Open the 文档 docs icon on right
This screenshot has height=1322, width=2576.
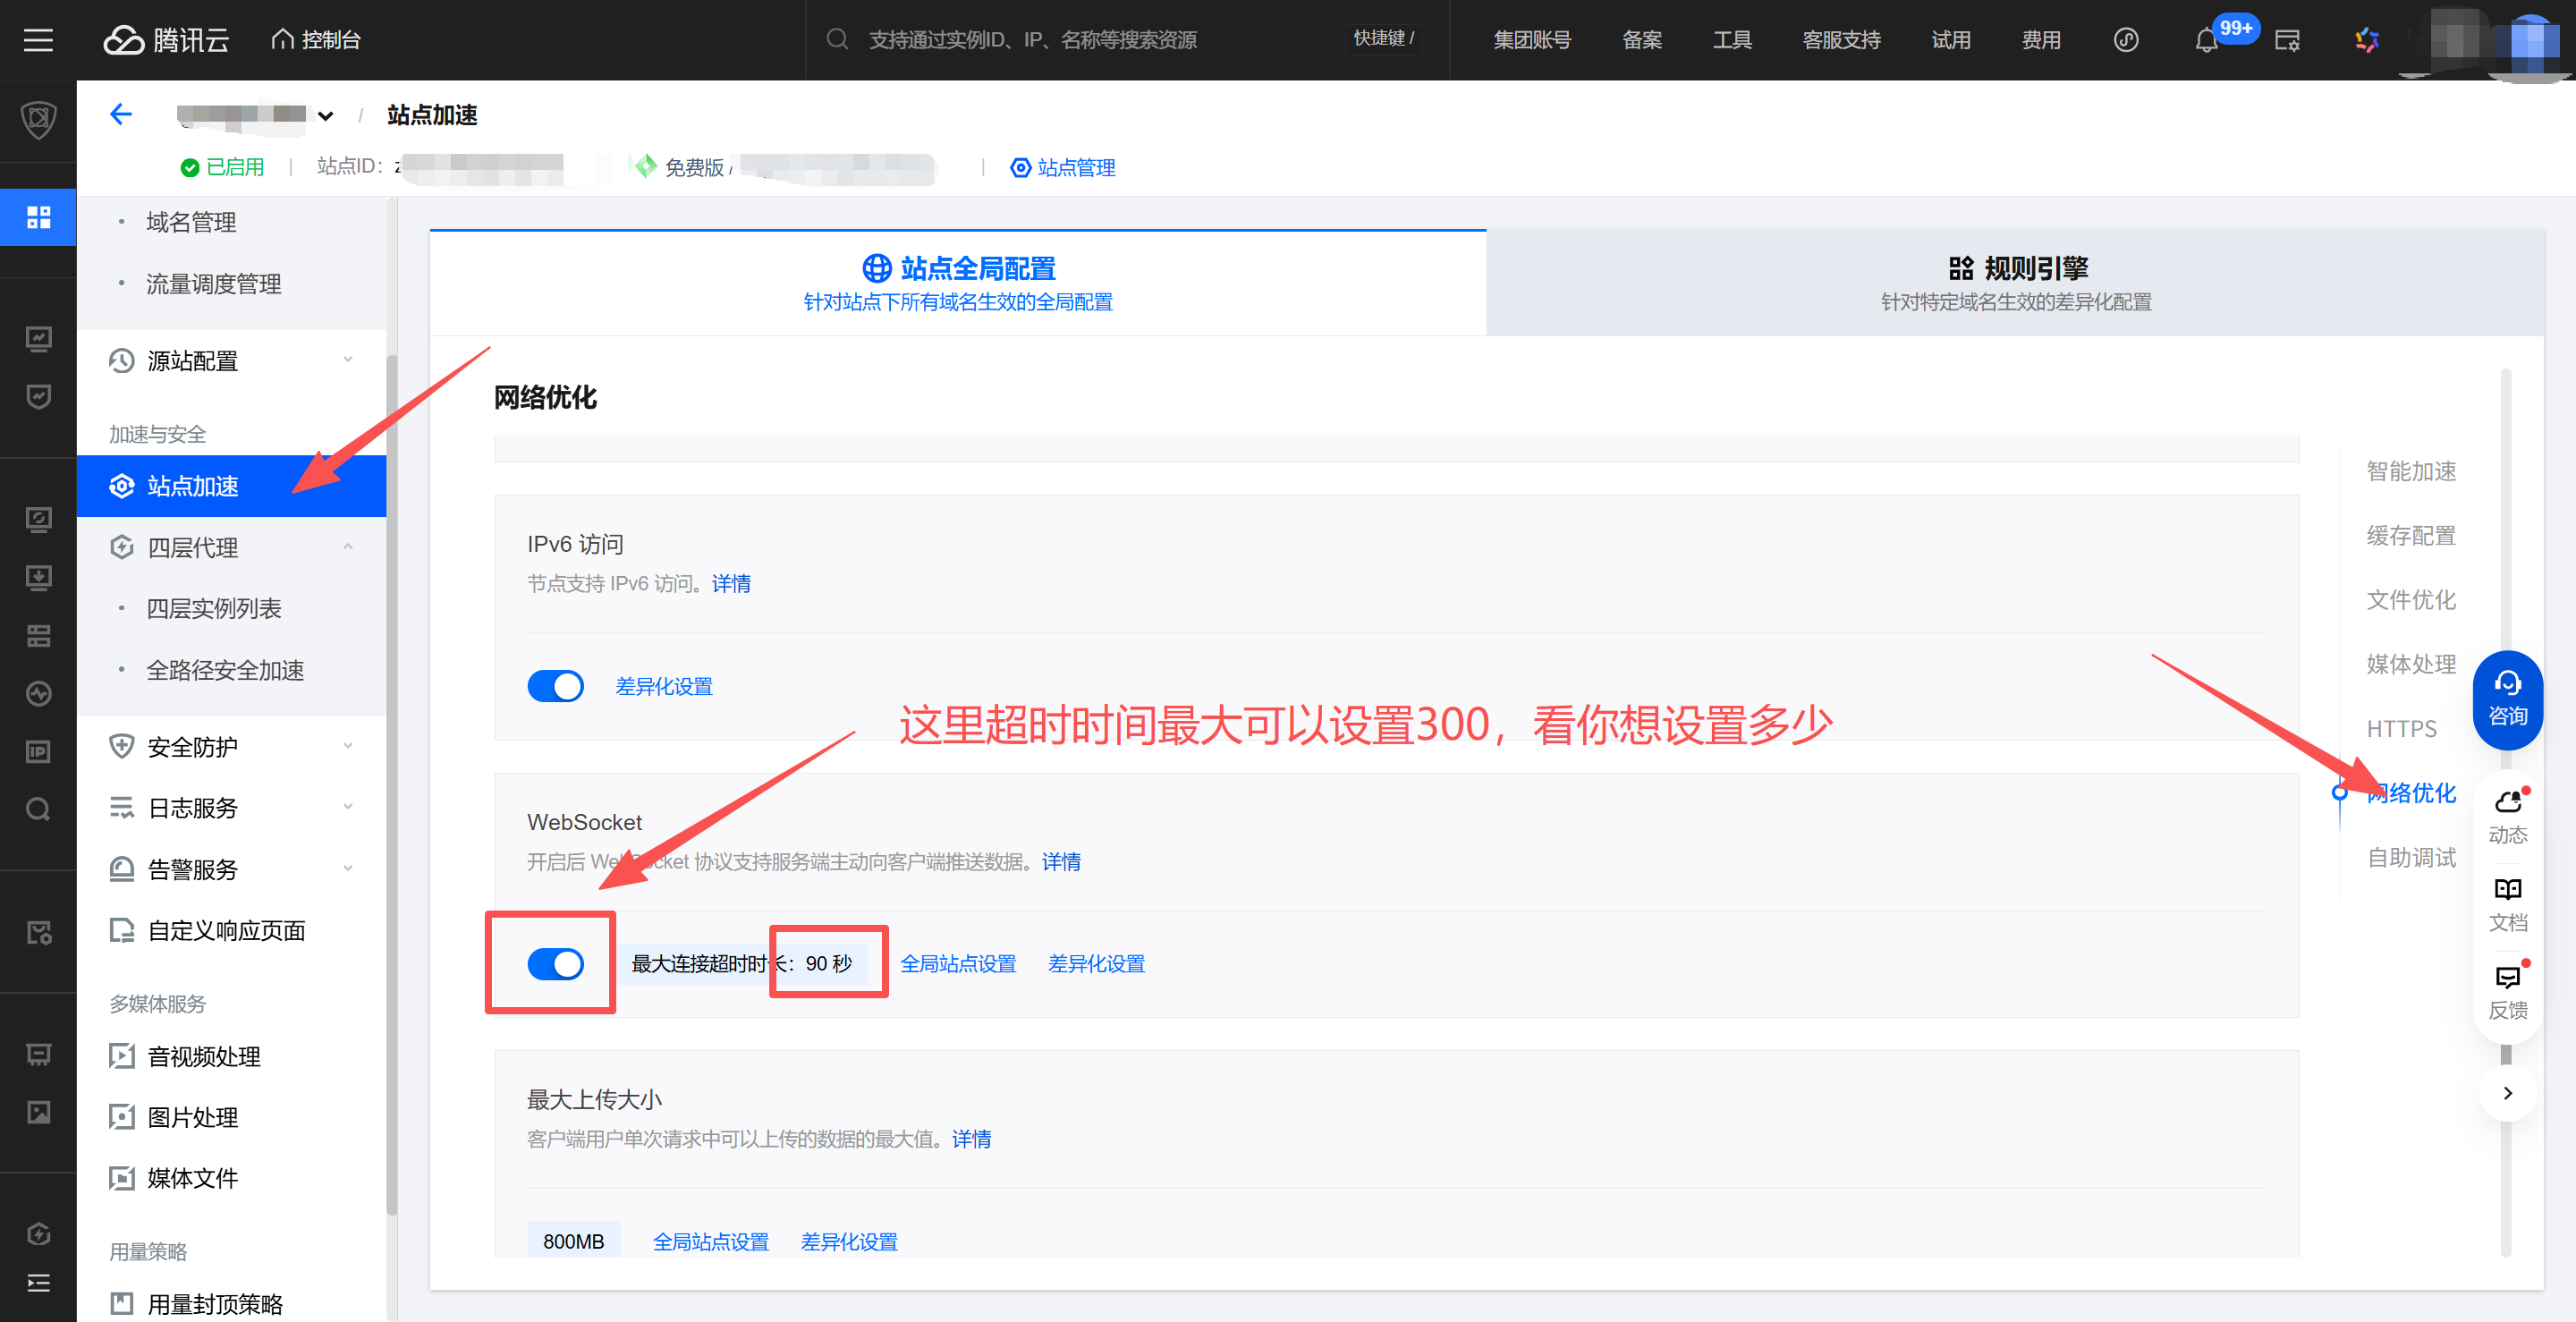click(x=2507, y=903)
